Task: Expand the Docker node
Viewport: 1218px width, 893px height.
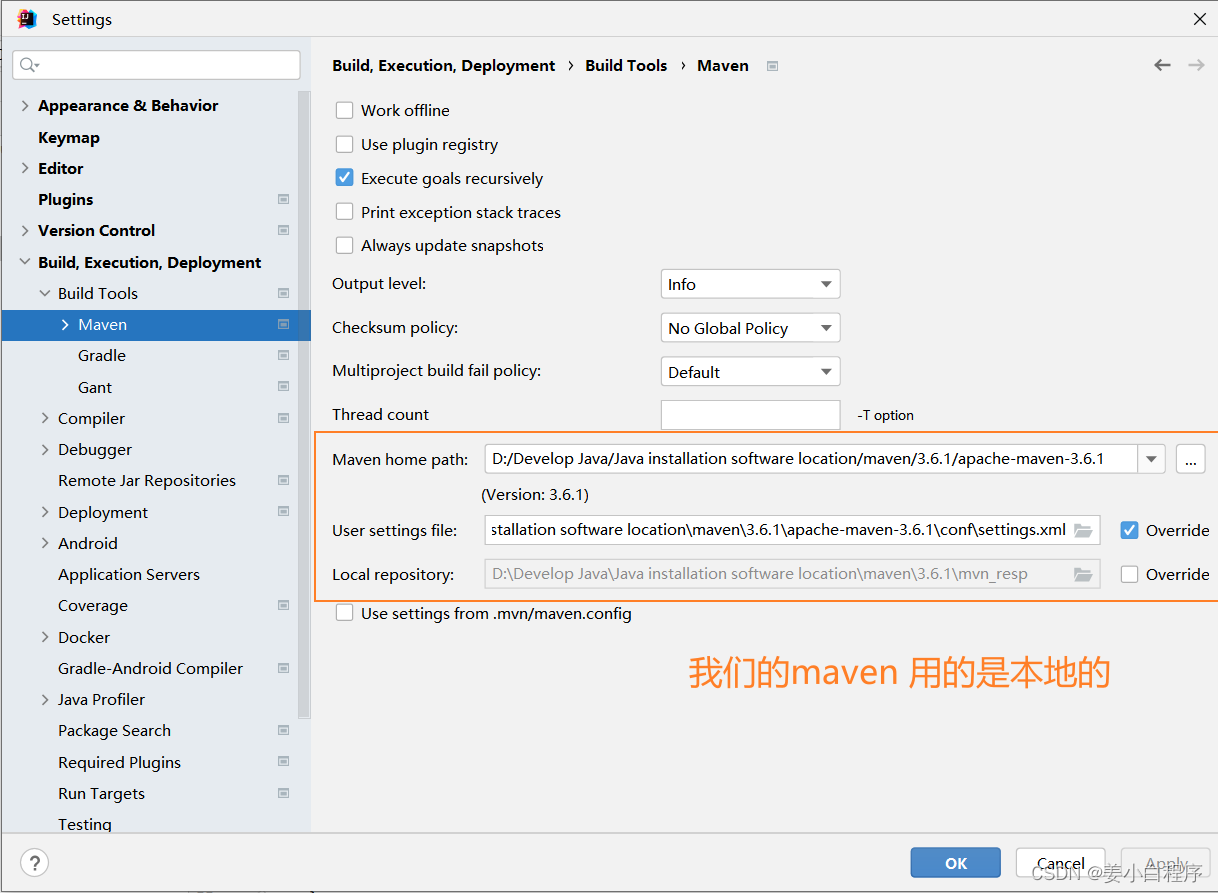Action: pyautogui.click(x=45, y=637)
